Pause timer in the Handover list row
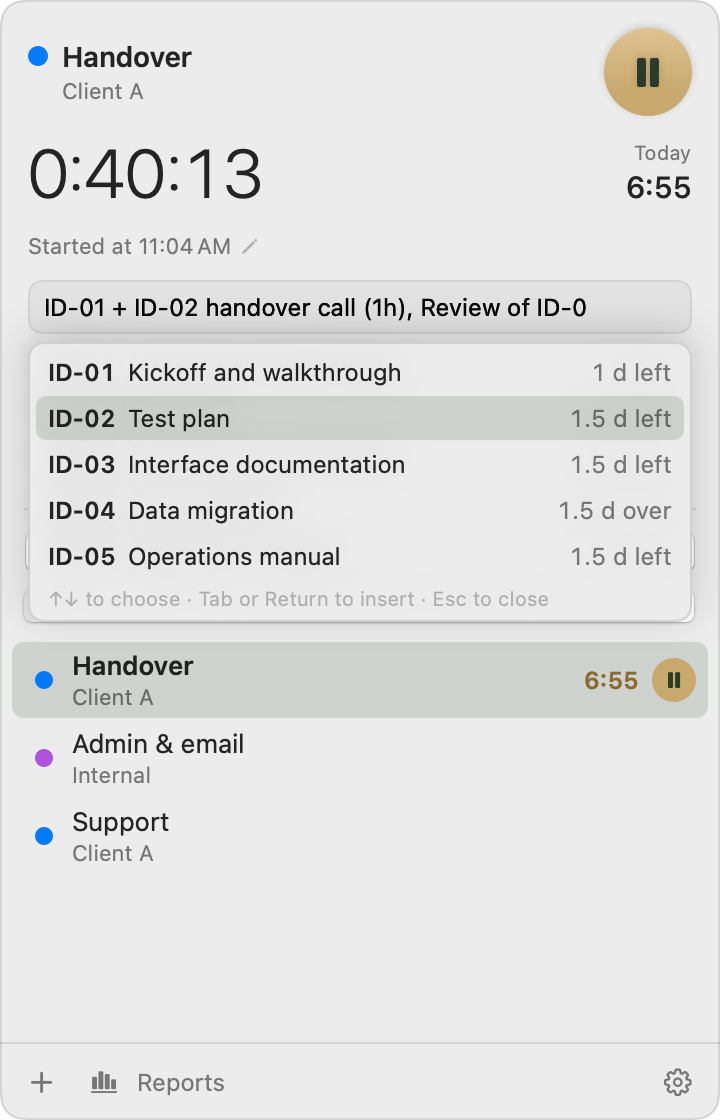The width and height of the screenshot is (720, 1120). [674, 680]
